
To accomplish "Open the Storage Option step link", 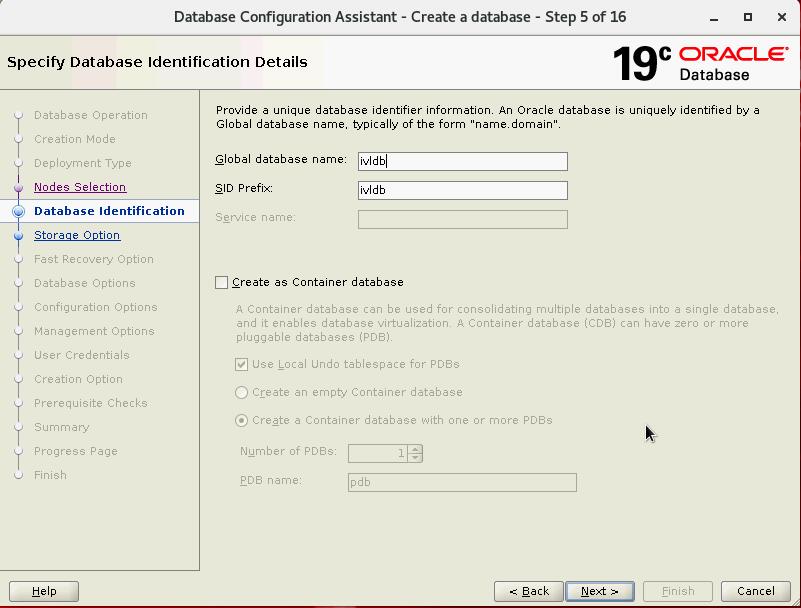I will click(x=77, y=235).
